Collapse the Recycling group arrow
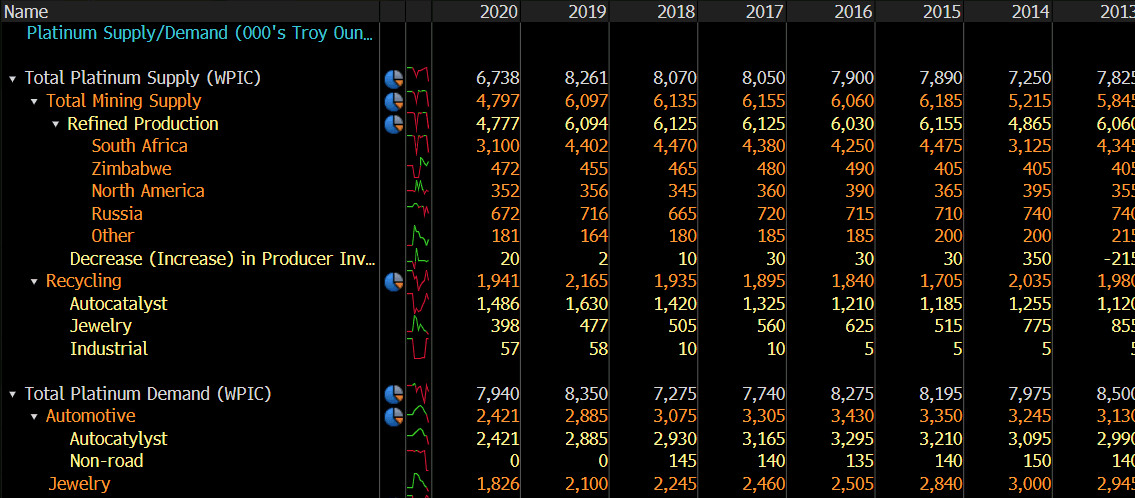The width and height of the screenshot is (1135, 498). pyautogui.click(x=35, y=281)
